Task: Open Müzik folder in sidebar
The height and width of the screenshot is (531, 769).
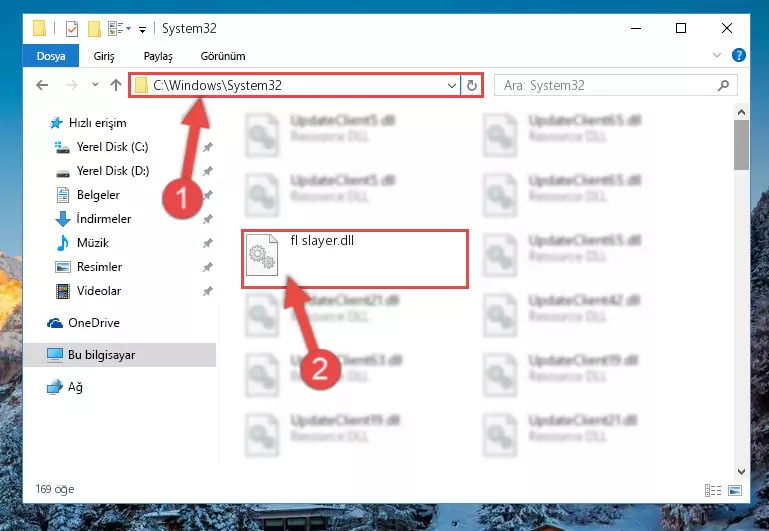Action: tap(93, 243)
